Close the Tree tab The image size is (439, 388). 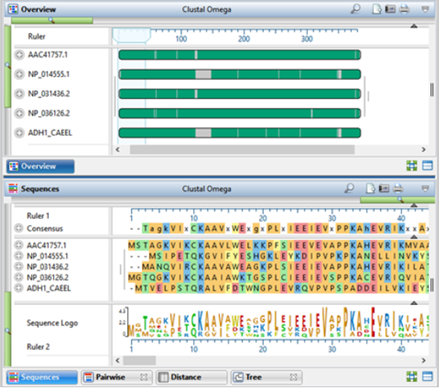293,377
